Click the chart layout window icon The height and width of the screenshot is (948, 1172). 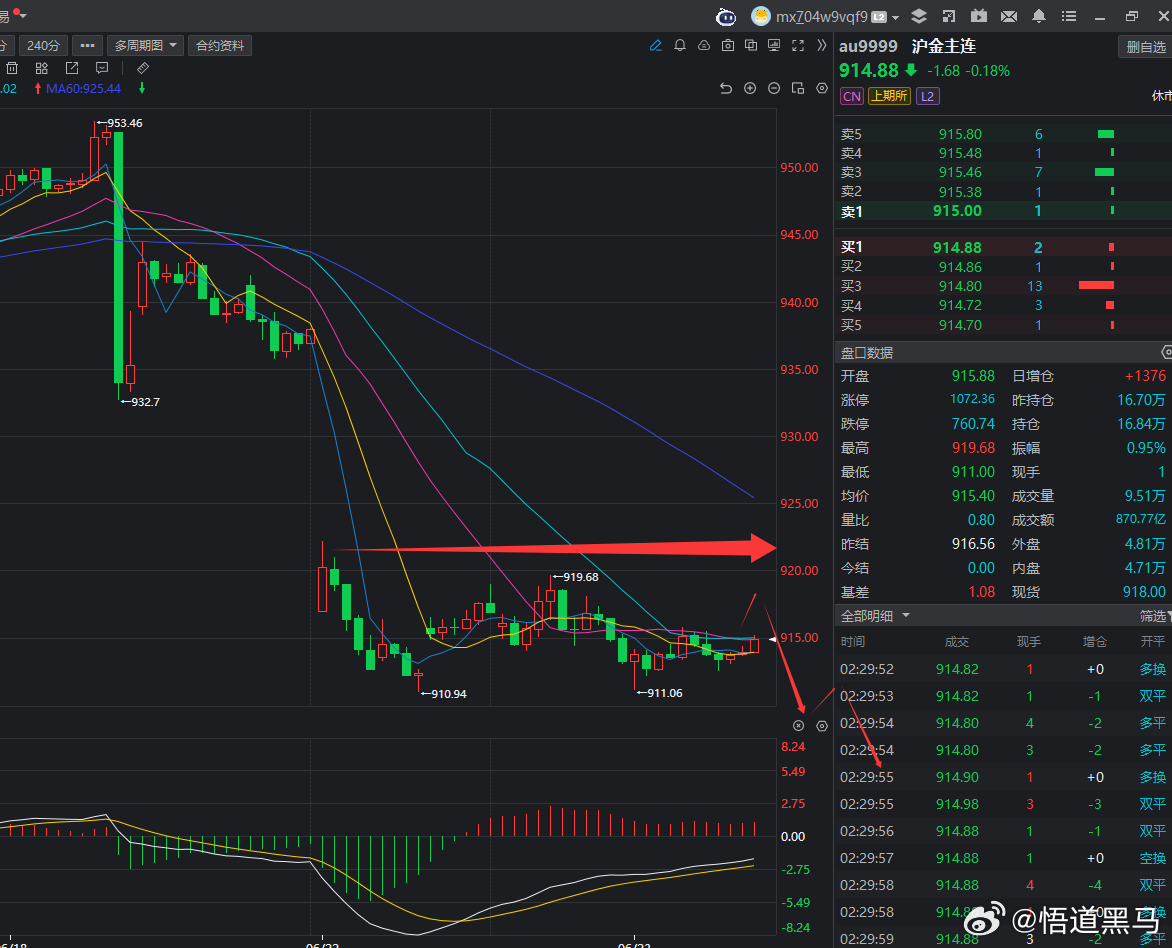pos(798,88)
